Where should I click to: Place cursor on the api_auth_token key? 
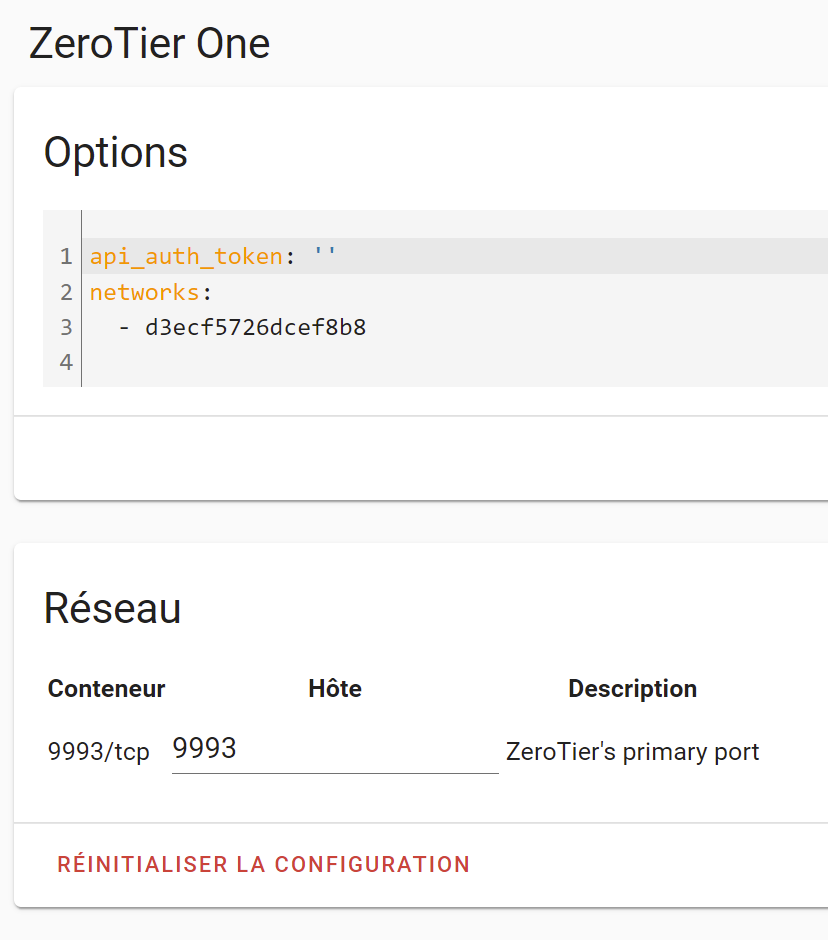click(186, 257)
